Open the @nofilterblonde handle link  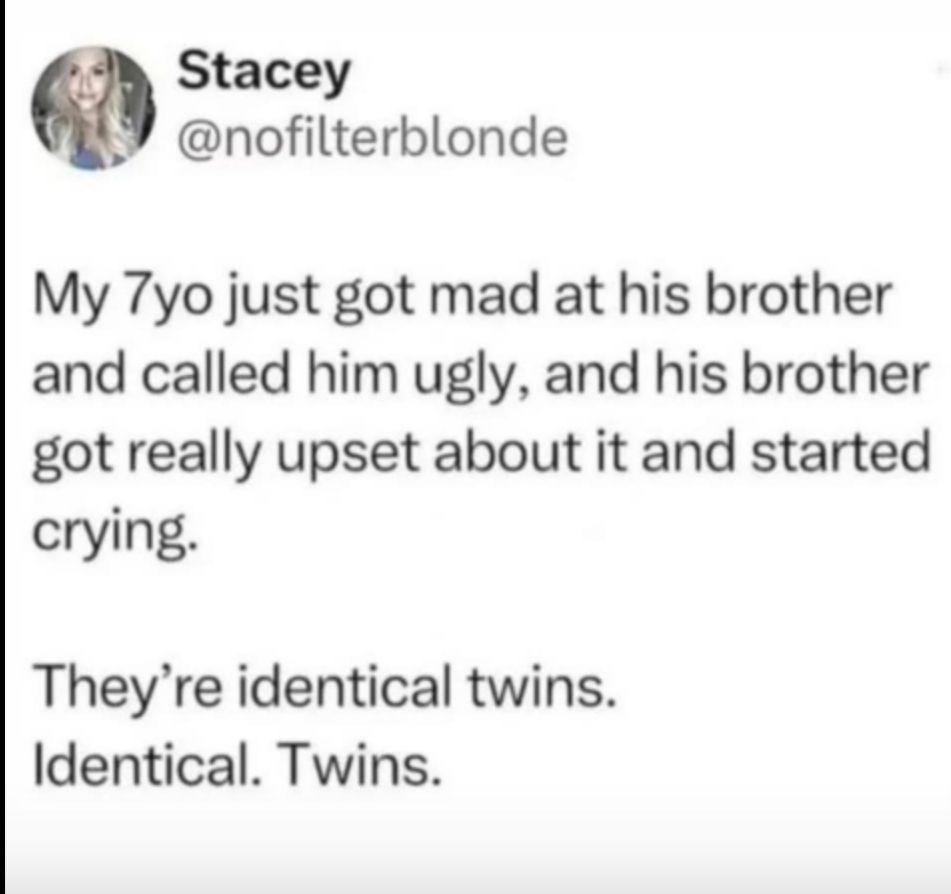point(372,138)
